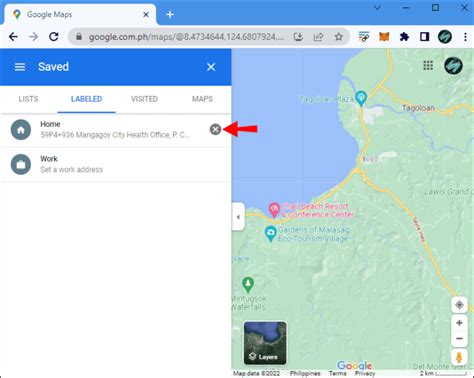Select Chali Beach Resort map marker
The width and height of the screenshot is (474, 378).
point(274,210)
